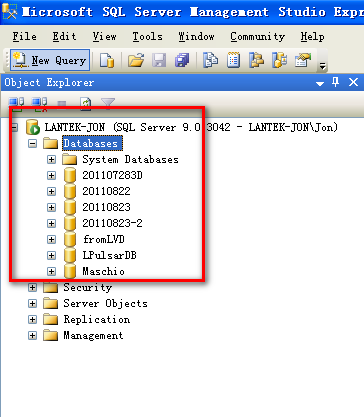Pin the Object Explorer panel
Screen dimensions: 364x417
(335, 82)
